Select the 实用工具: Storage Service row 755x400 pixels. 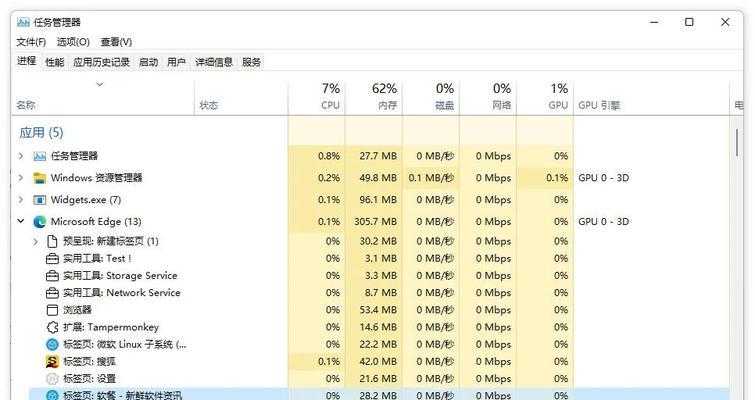tap(379, 276)
